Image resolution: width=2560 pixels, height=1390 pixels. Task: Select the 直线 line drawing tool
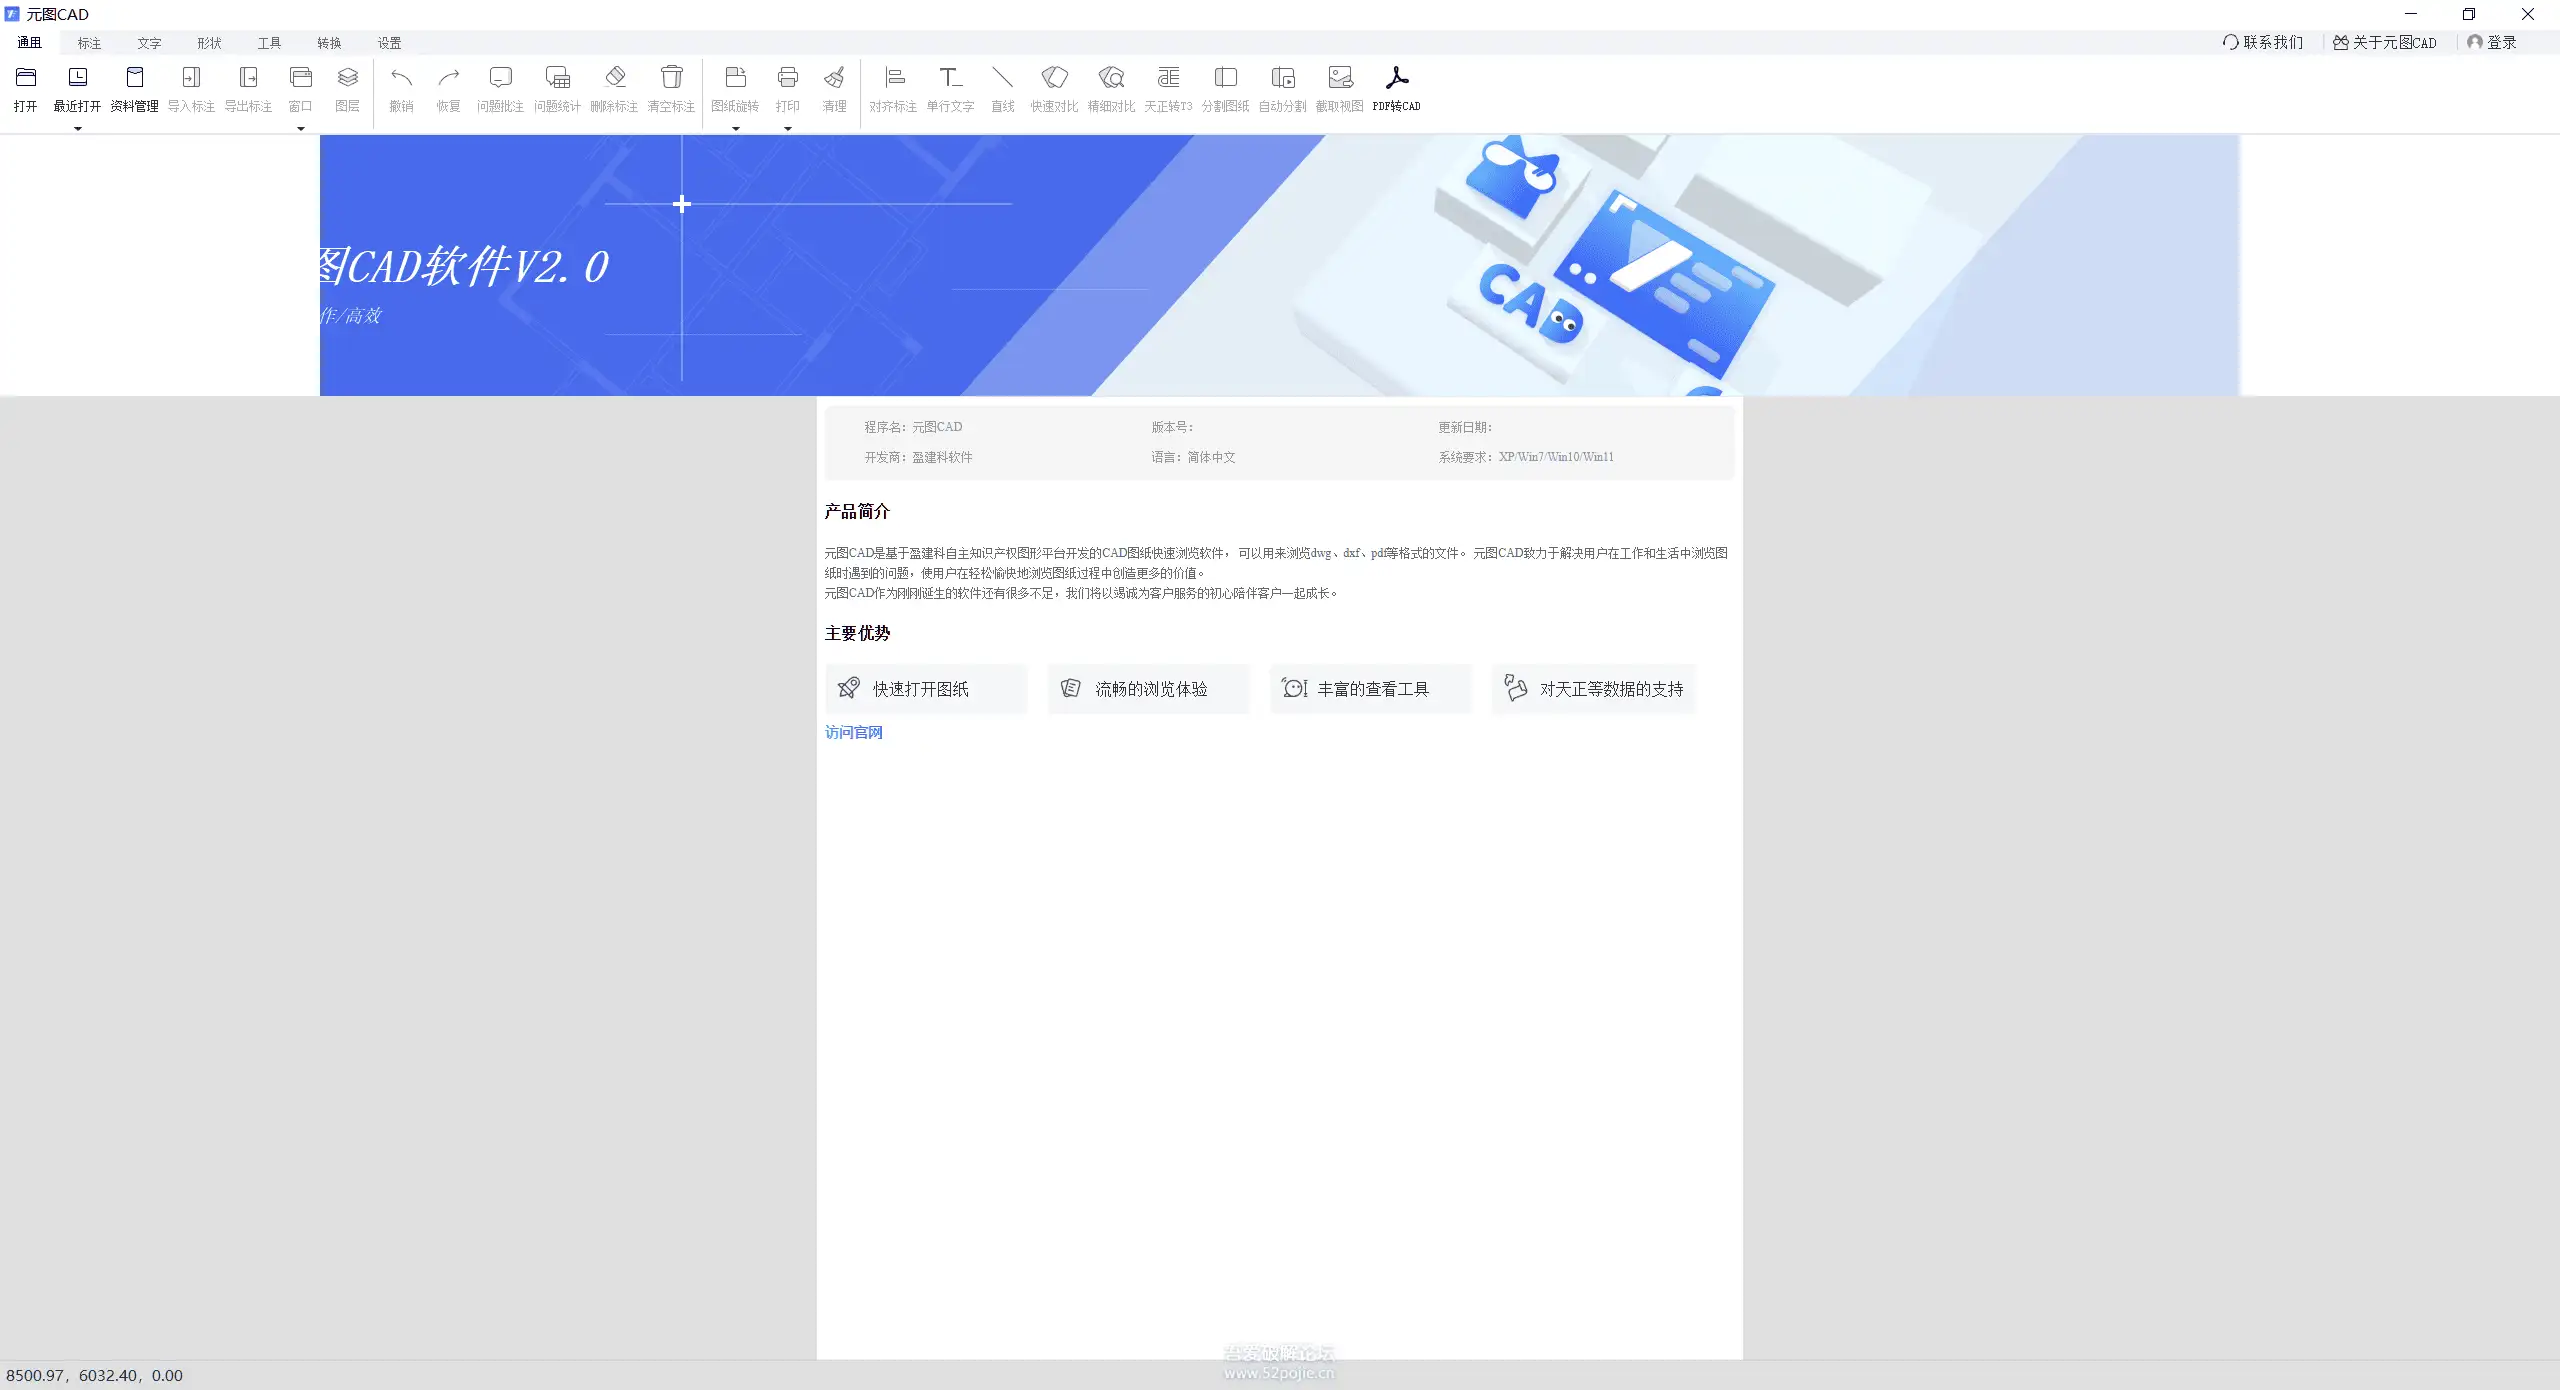tap(1001, 90)
